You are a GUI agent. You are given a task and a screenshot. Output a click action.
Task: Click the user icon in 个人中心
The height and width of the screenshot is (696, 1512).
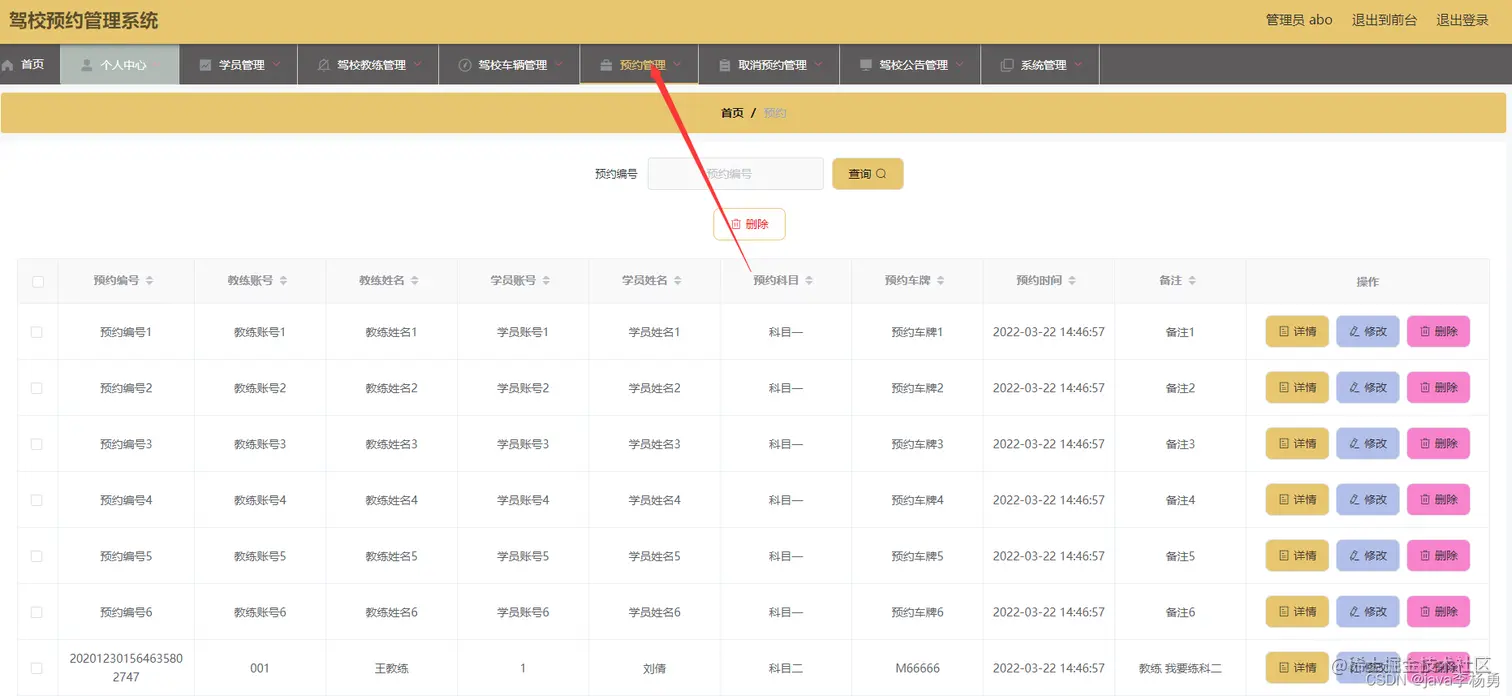point(87,65)
